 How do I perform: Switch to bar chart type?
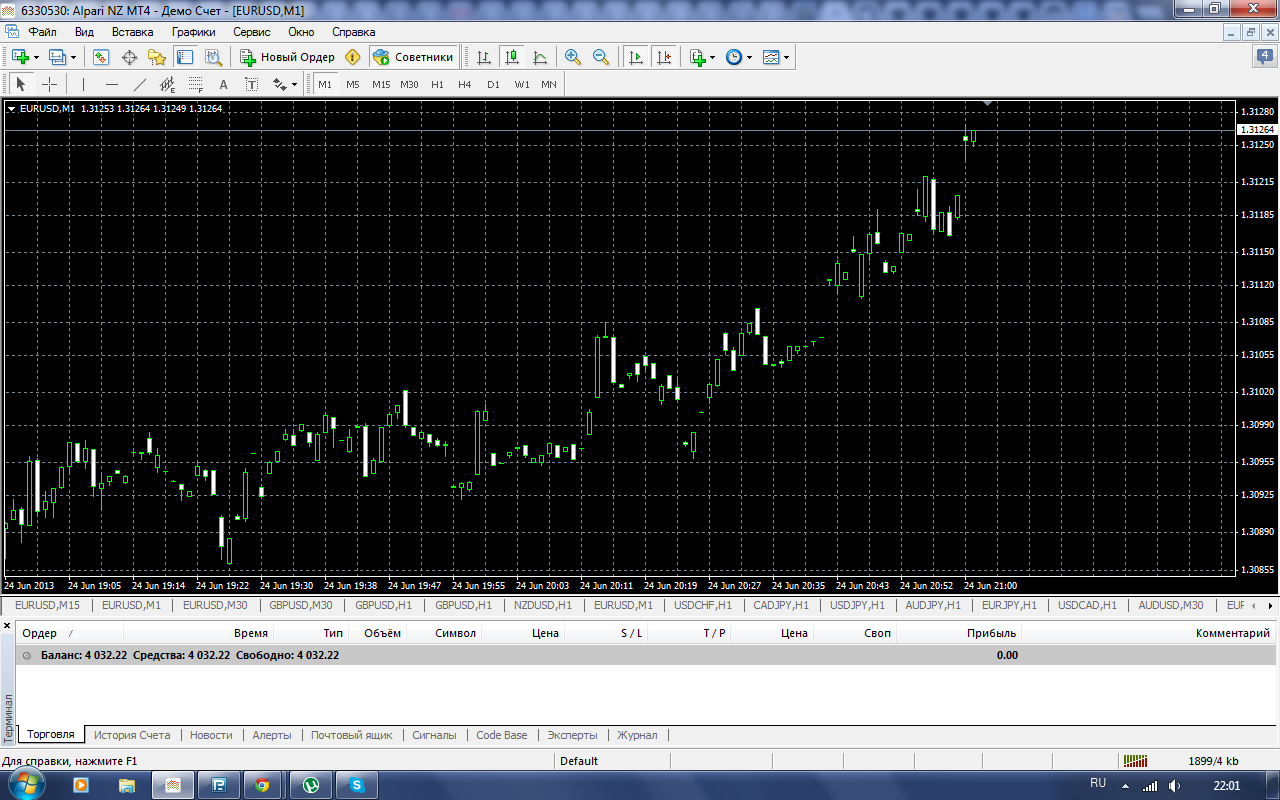click(484, 57)
